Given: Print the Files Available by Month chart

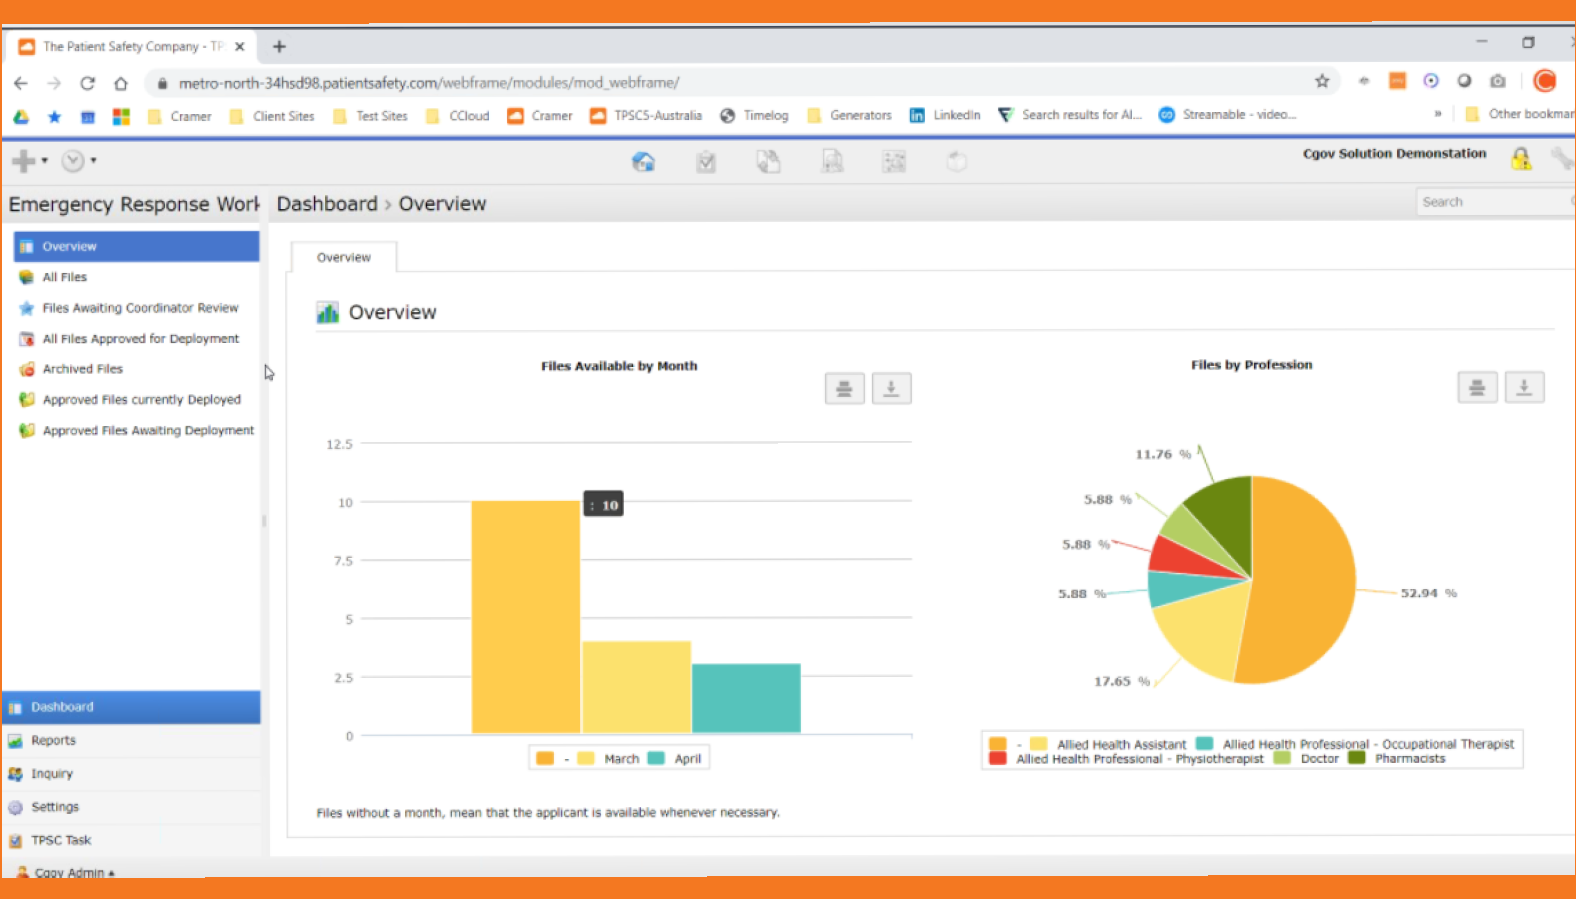Looking at the screenshot, I should tap(845, 389).
